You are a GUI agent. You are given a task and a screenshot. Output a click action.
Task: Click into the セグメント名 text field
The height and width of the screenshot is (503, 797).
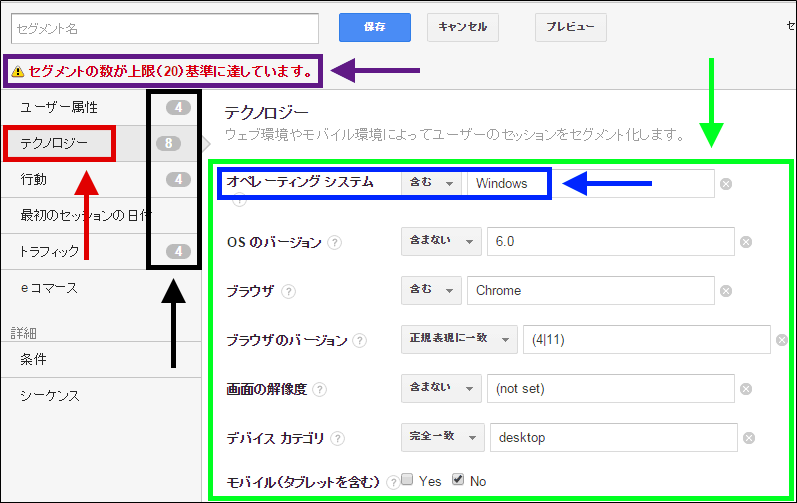tap(162, 28)
